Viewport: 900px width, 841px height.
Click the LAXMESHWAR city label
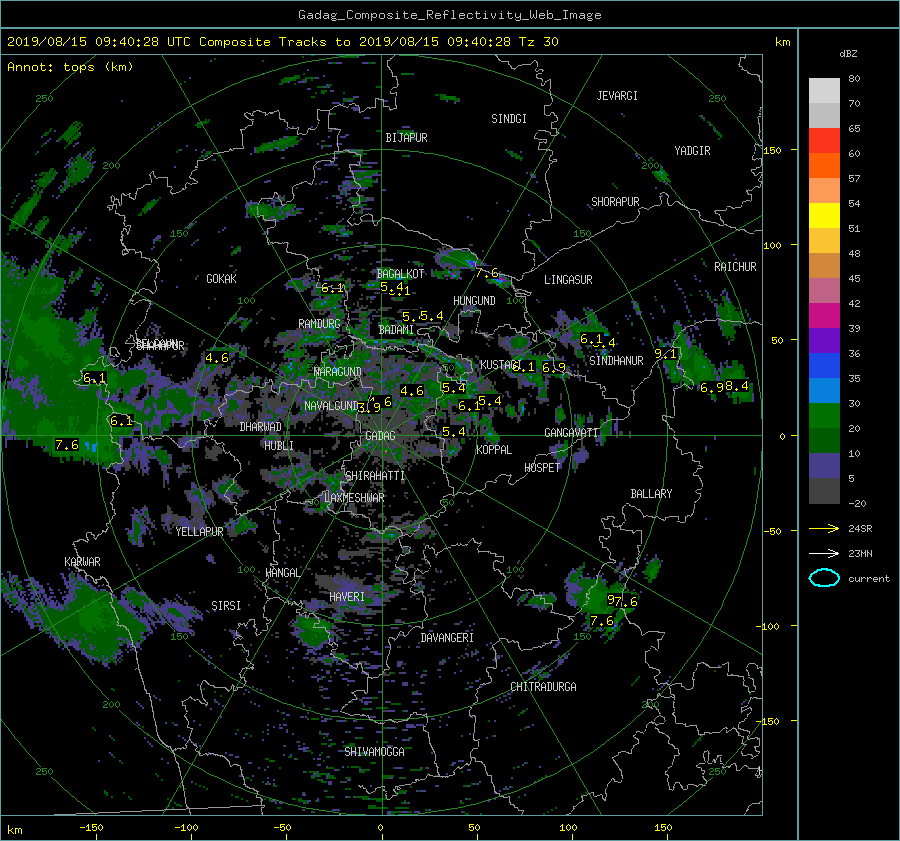(x=354, y=498)
